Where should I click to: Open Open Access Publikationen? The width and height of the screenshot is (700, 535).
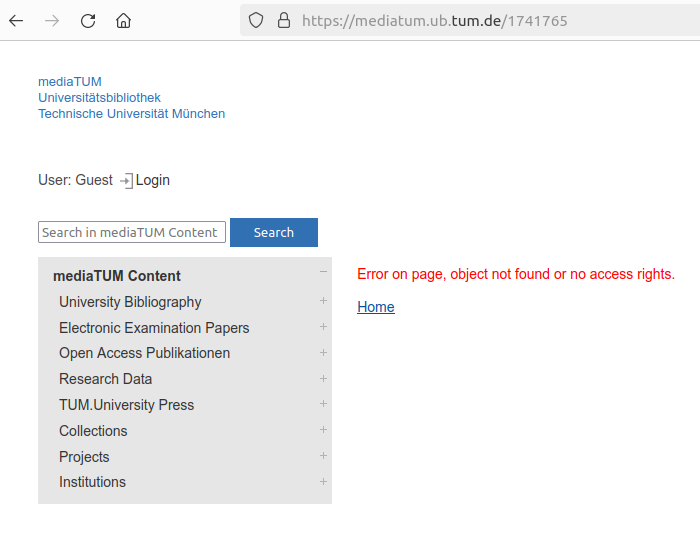tap(144, 353)
